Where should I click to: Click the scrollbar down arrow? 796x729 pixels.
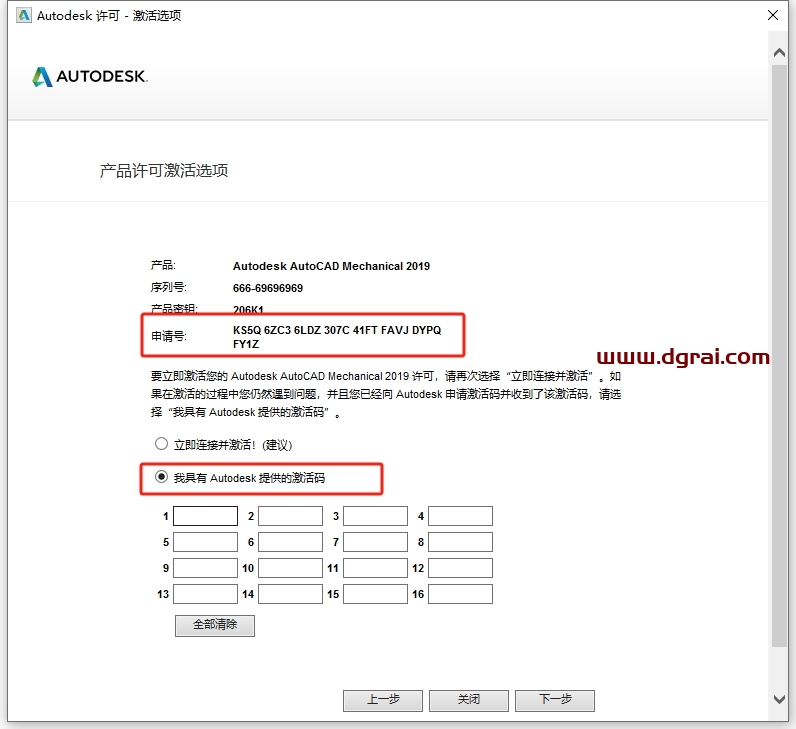tap(779, 699)
